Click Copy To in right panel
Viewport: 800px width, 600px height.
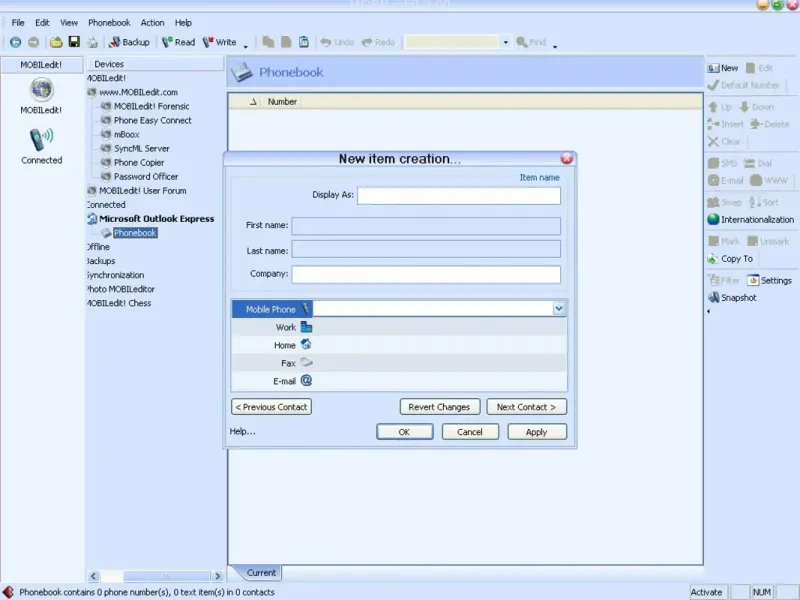click(730, 259)
